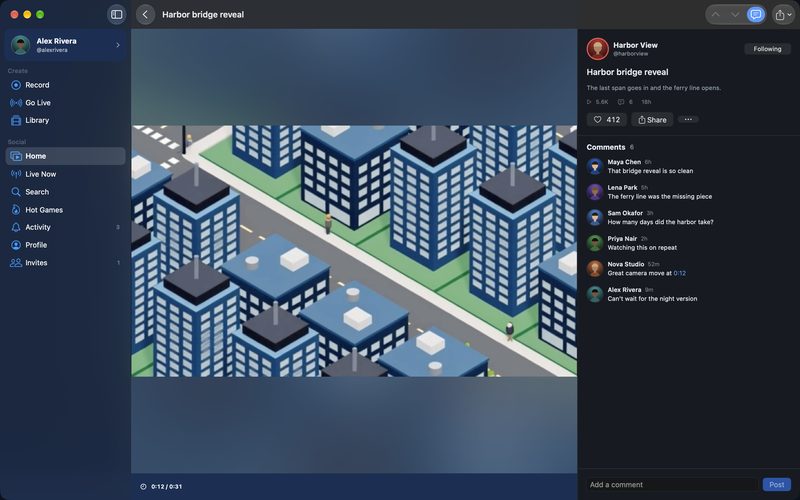Viewport: 800px width, 500px height.
Task: Click the Maya Chen commenter name
Action: click(x=624, y=162)
